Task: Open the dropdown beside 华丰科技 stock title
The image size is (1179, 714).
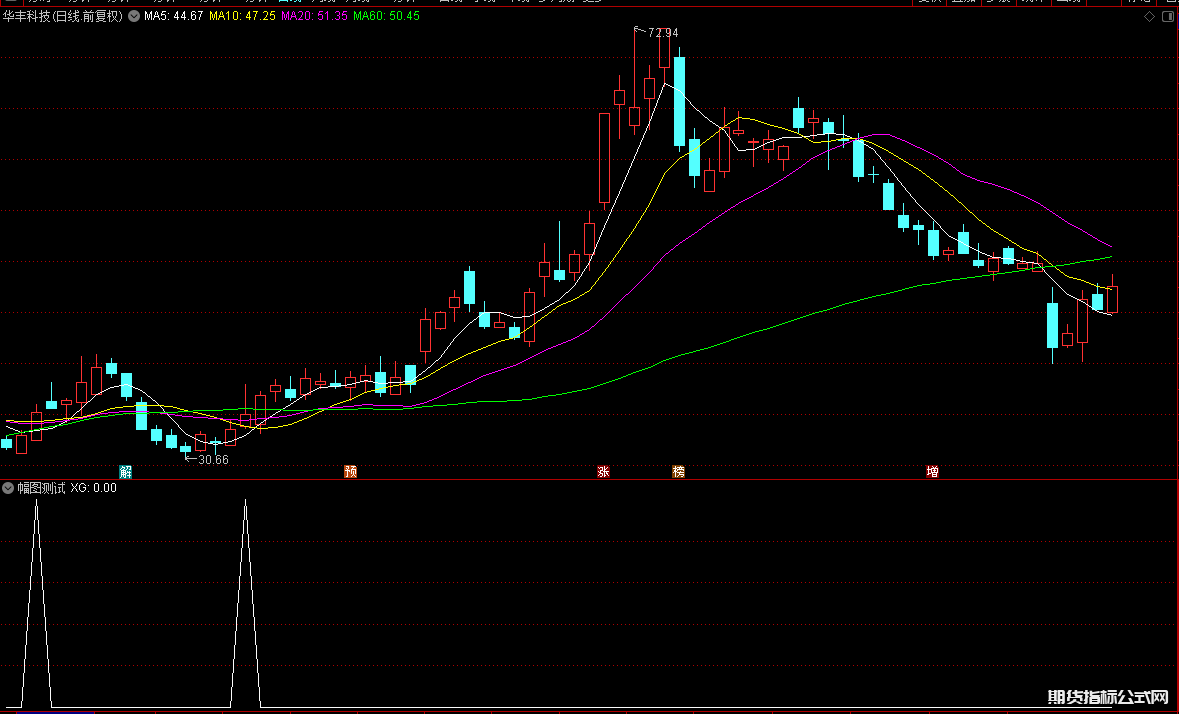Action: point(134,16)
